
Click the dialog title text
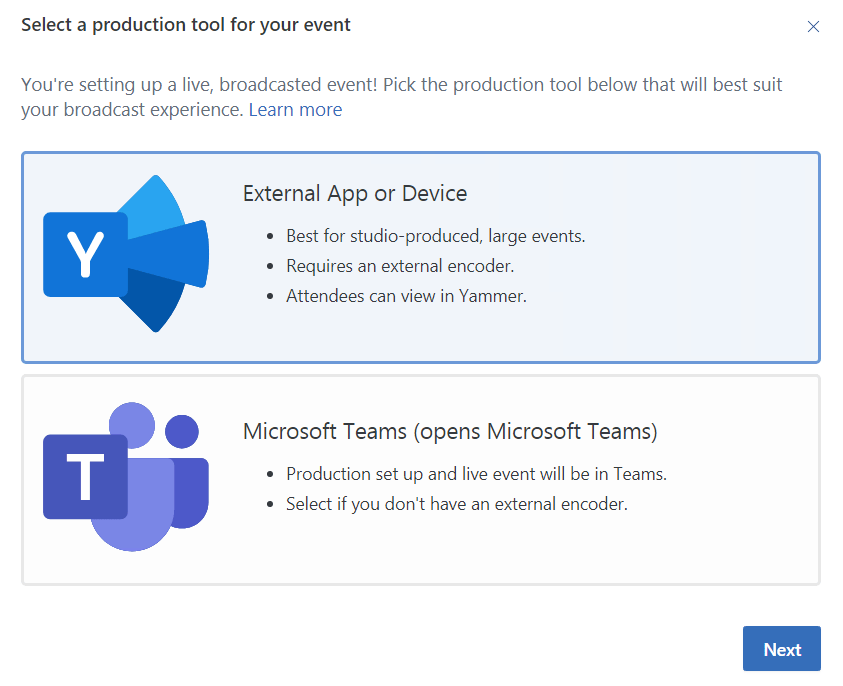tap(185, 24)
